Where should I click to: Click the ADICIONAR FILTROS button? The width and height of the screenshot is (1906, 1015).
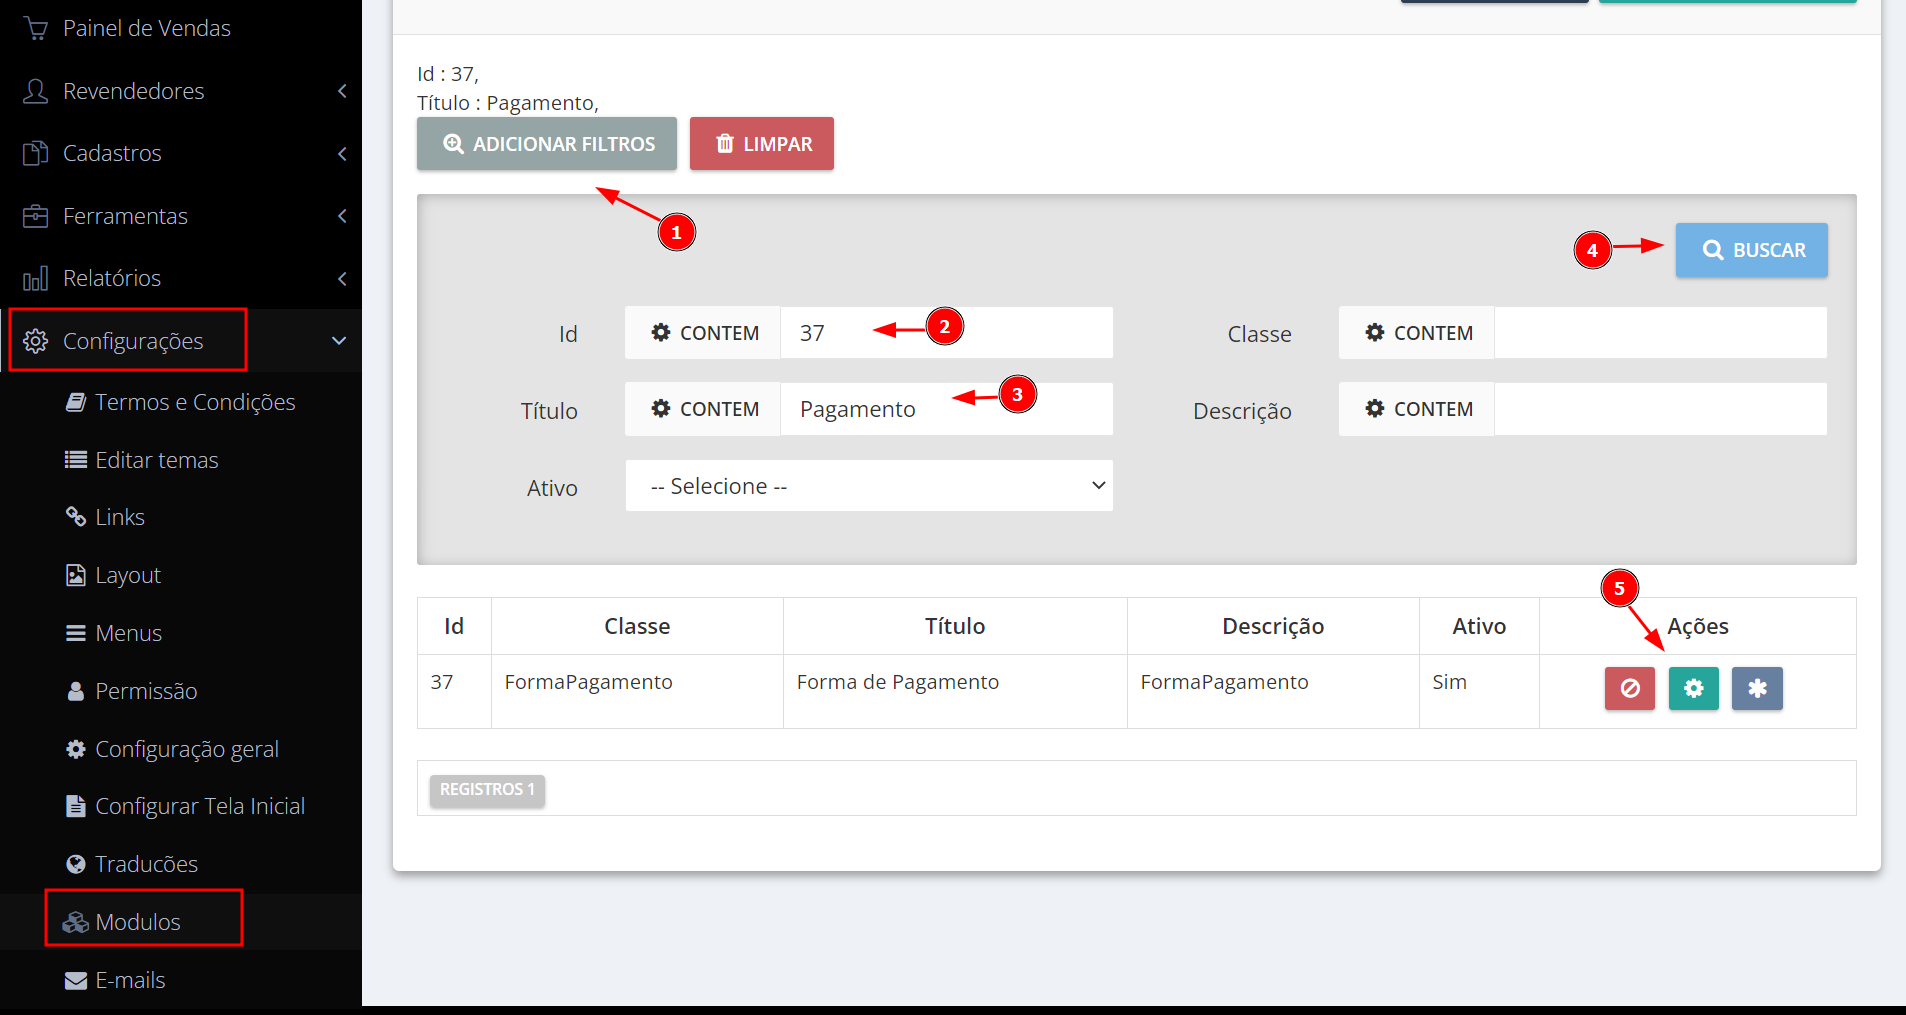tap(547, 144)
